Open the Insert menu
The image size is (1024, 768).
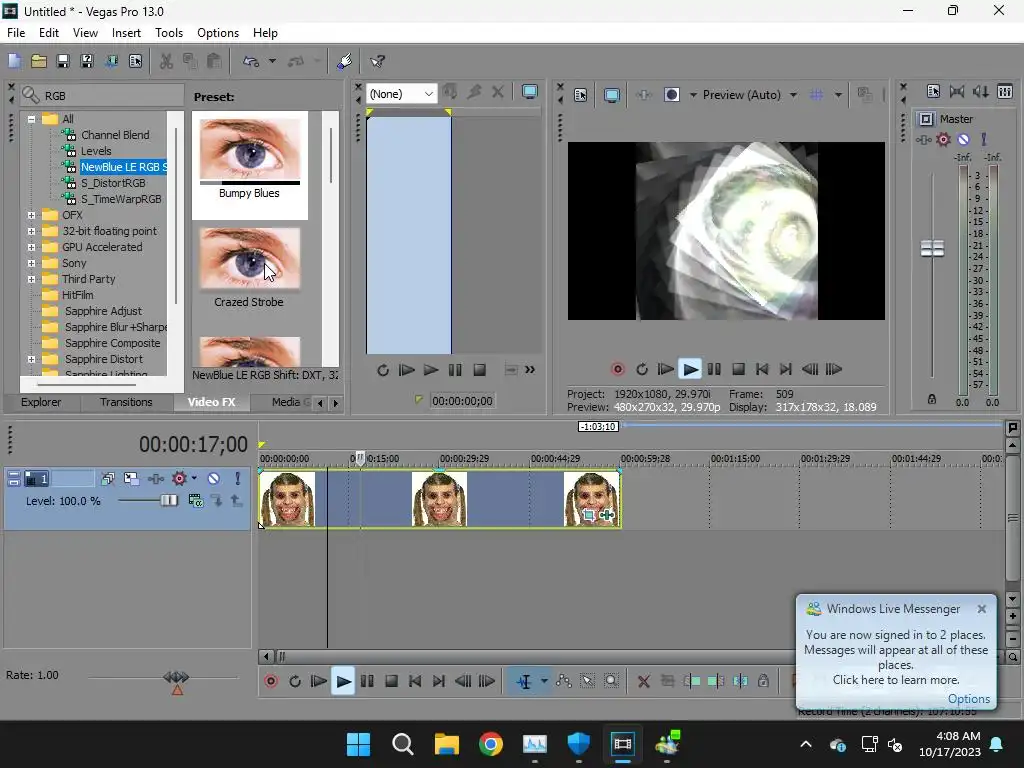coord(126,33)
